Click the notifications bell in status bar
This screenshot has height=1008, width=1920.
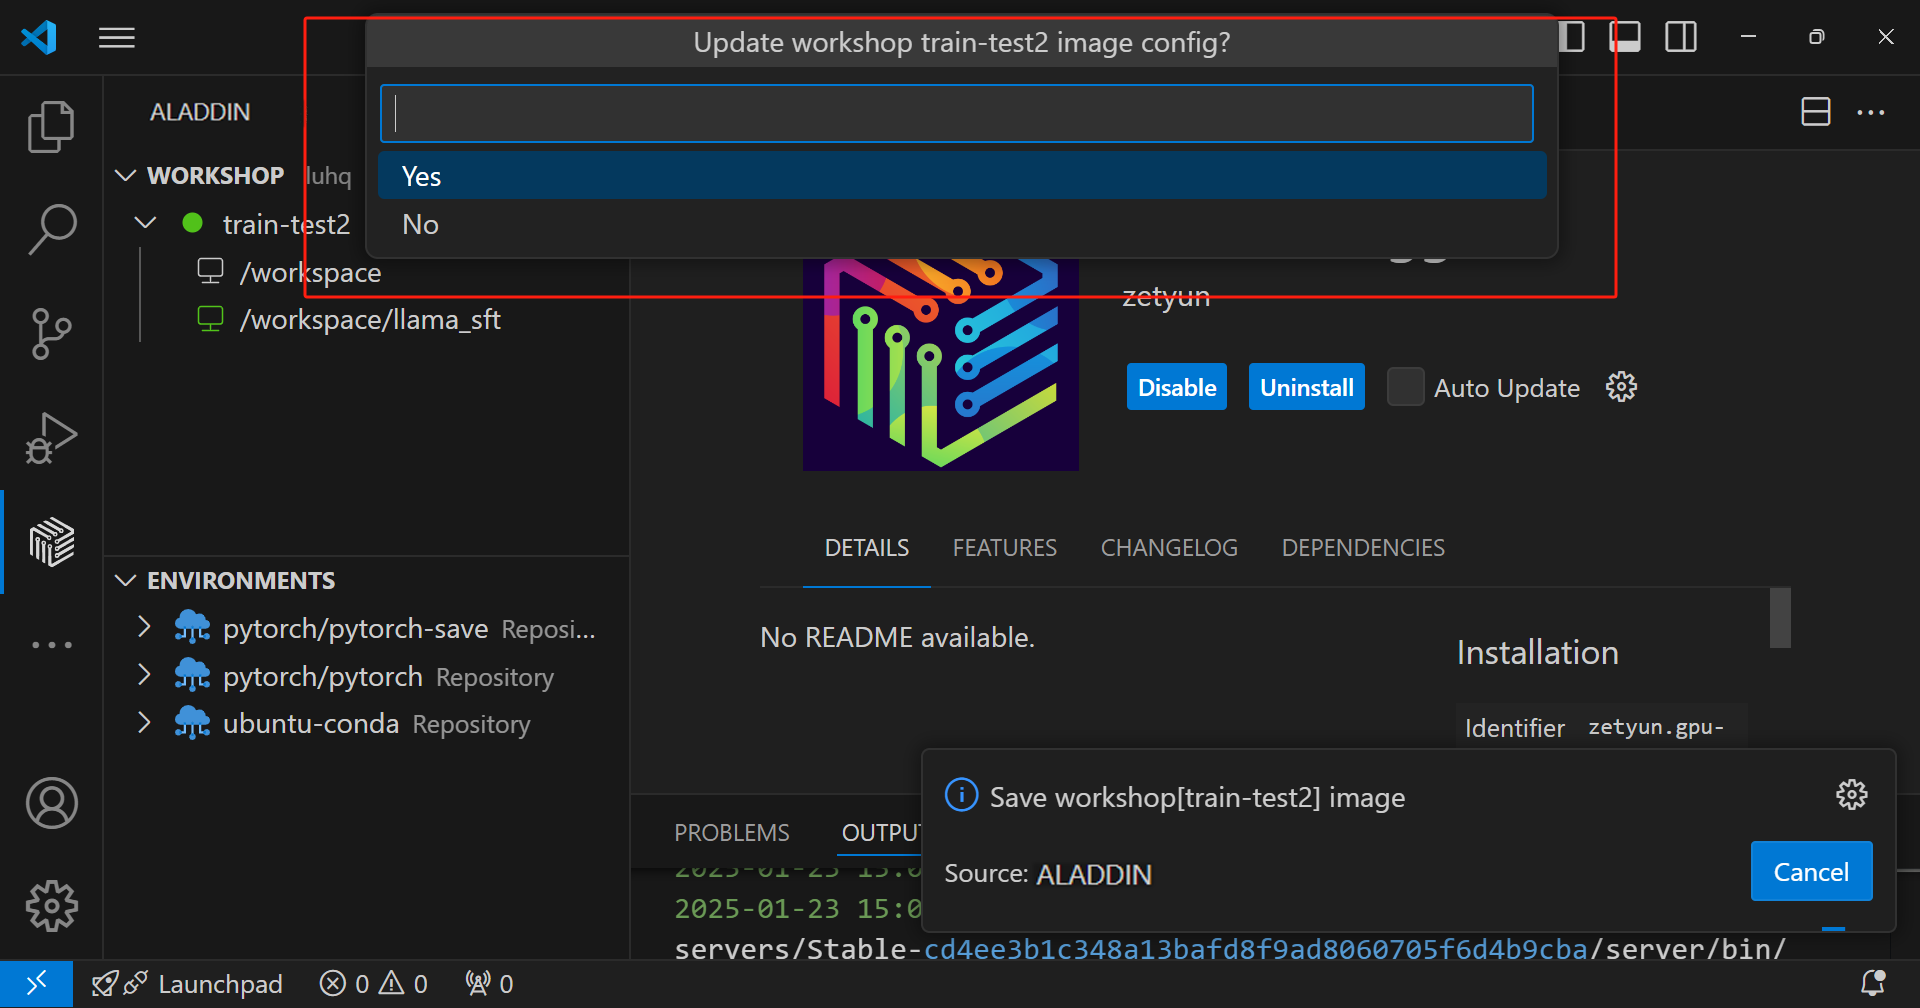point(1872,984)
